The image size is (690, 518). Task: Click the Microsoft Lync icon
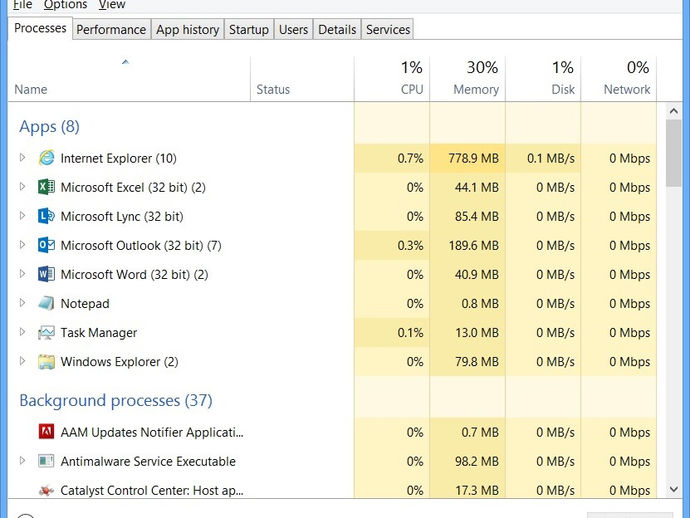click(x=46, y=216)
